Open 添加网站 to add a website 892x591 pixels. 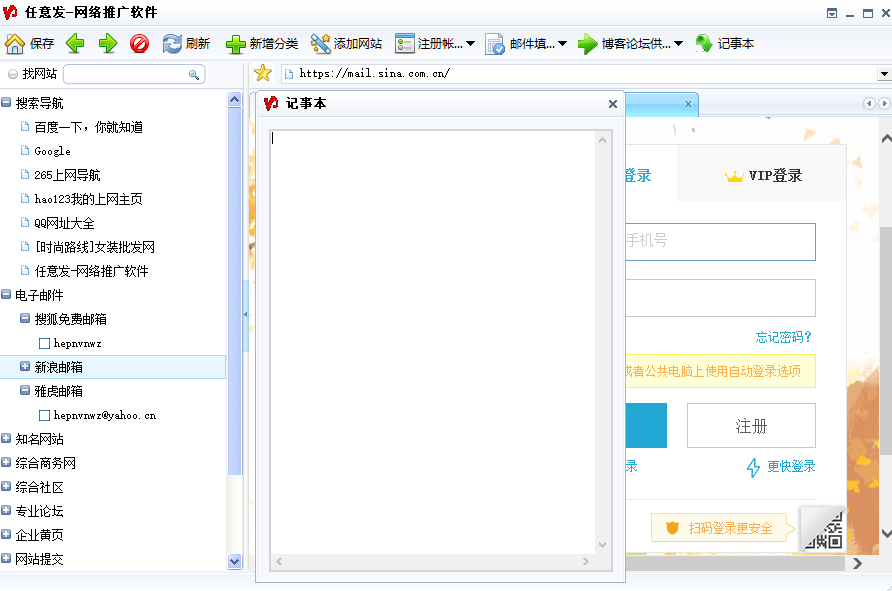coord(346,44)
